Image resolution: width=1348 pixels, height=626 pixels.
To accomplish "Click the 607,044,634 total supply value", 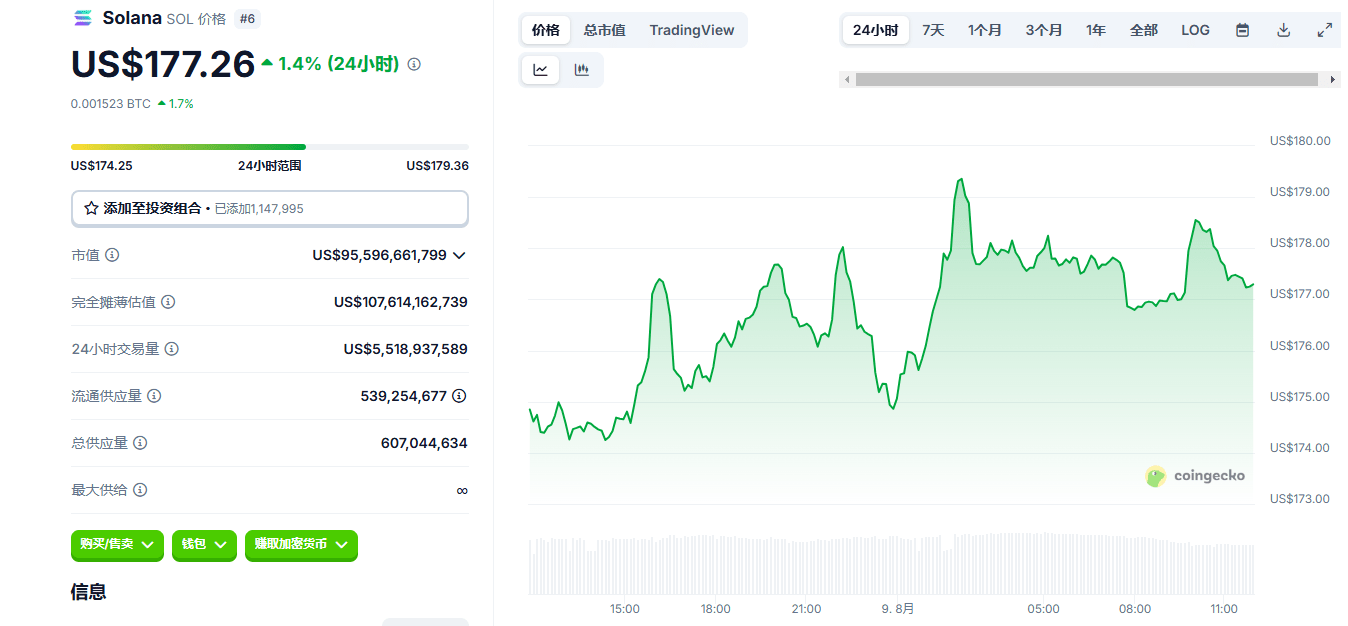I will [x=424, y=443].
